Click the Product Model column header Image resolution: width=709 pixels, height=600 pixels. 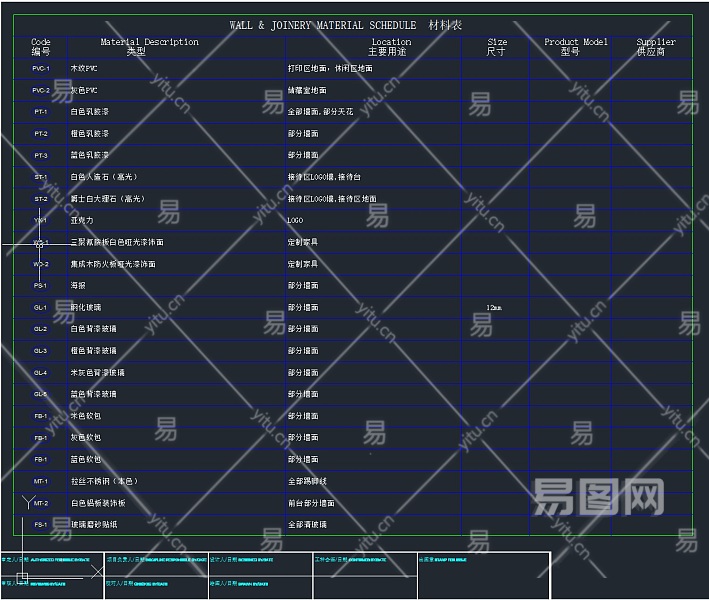[575, 46]
